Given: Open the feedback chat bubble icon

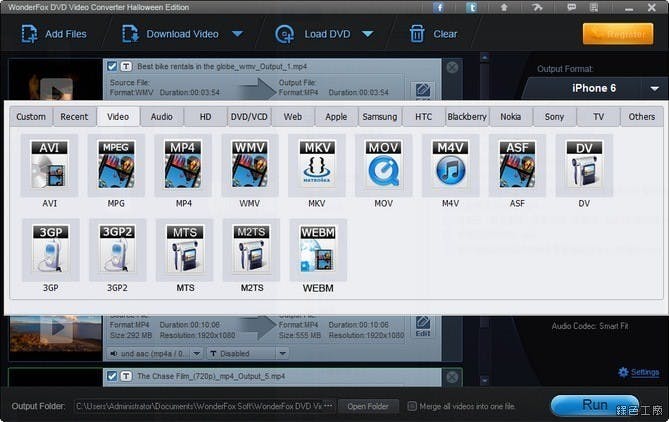Looking at the screenshot, I should coord(571,7).
